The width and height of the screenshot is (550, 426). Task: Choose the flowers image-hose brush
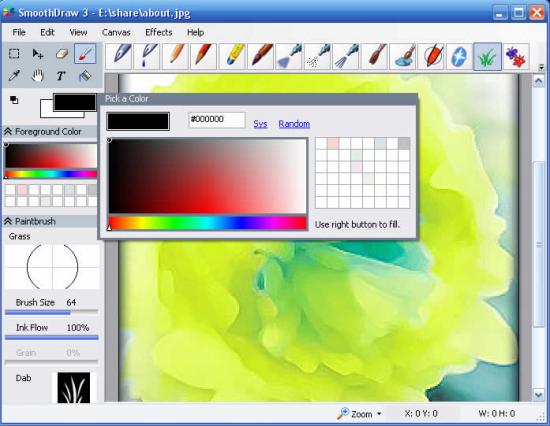pos(516,56)
